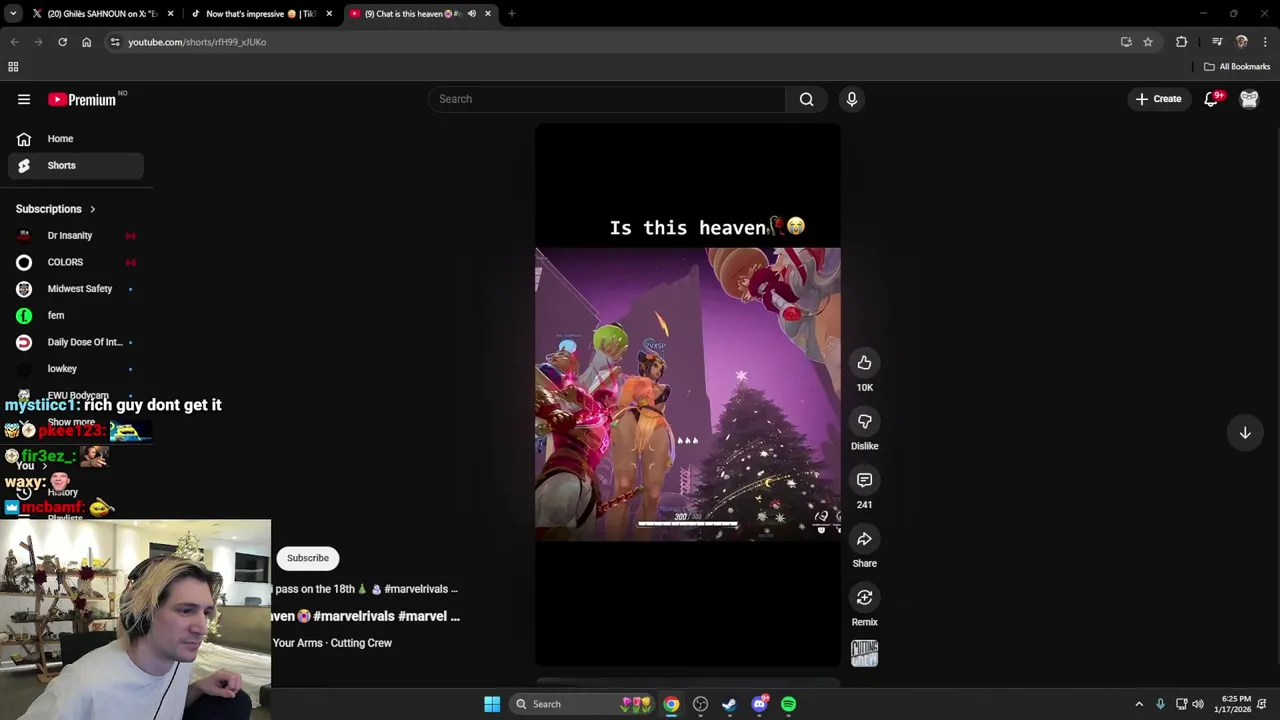The width and height of the screenshot is (1280, 720).
Task: Show hidden system tray icons
Action: 1139,704
